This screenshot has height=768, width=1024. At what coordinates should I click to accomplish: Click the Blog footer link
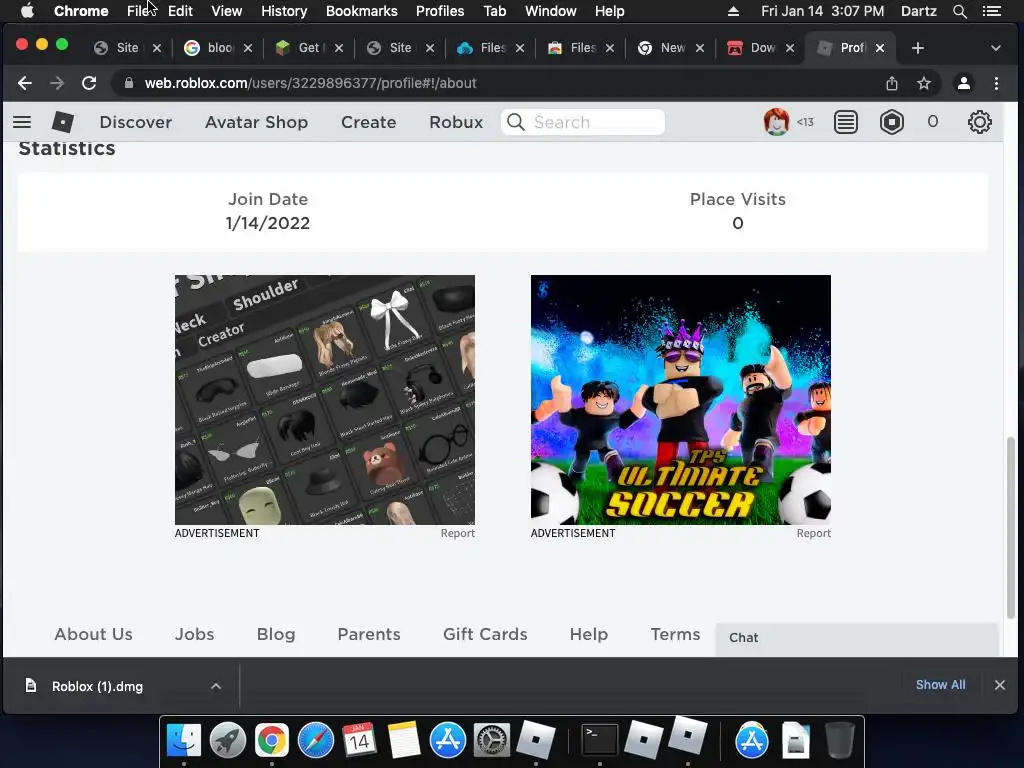click(276, 634)
